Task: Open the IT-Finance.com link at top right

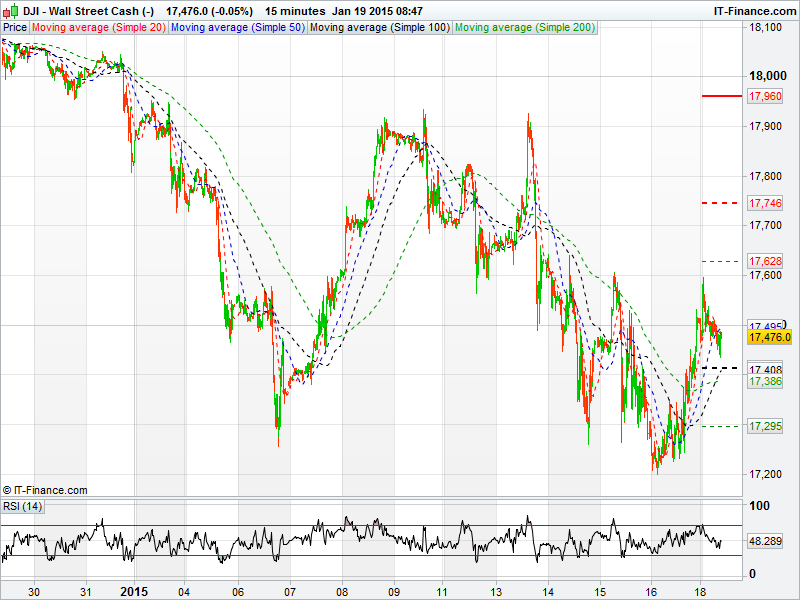Action: pos(753,10)
